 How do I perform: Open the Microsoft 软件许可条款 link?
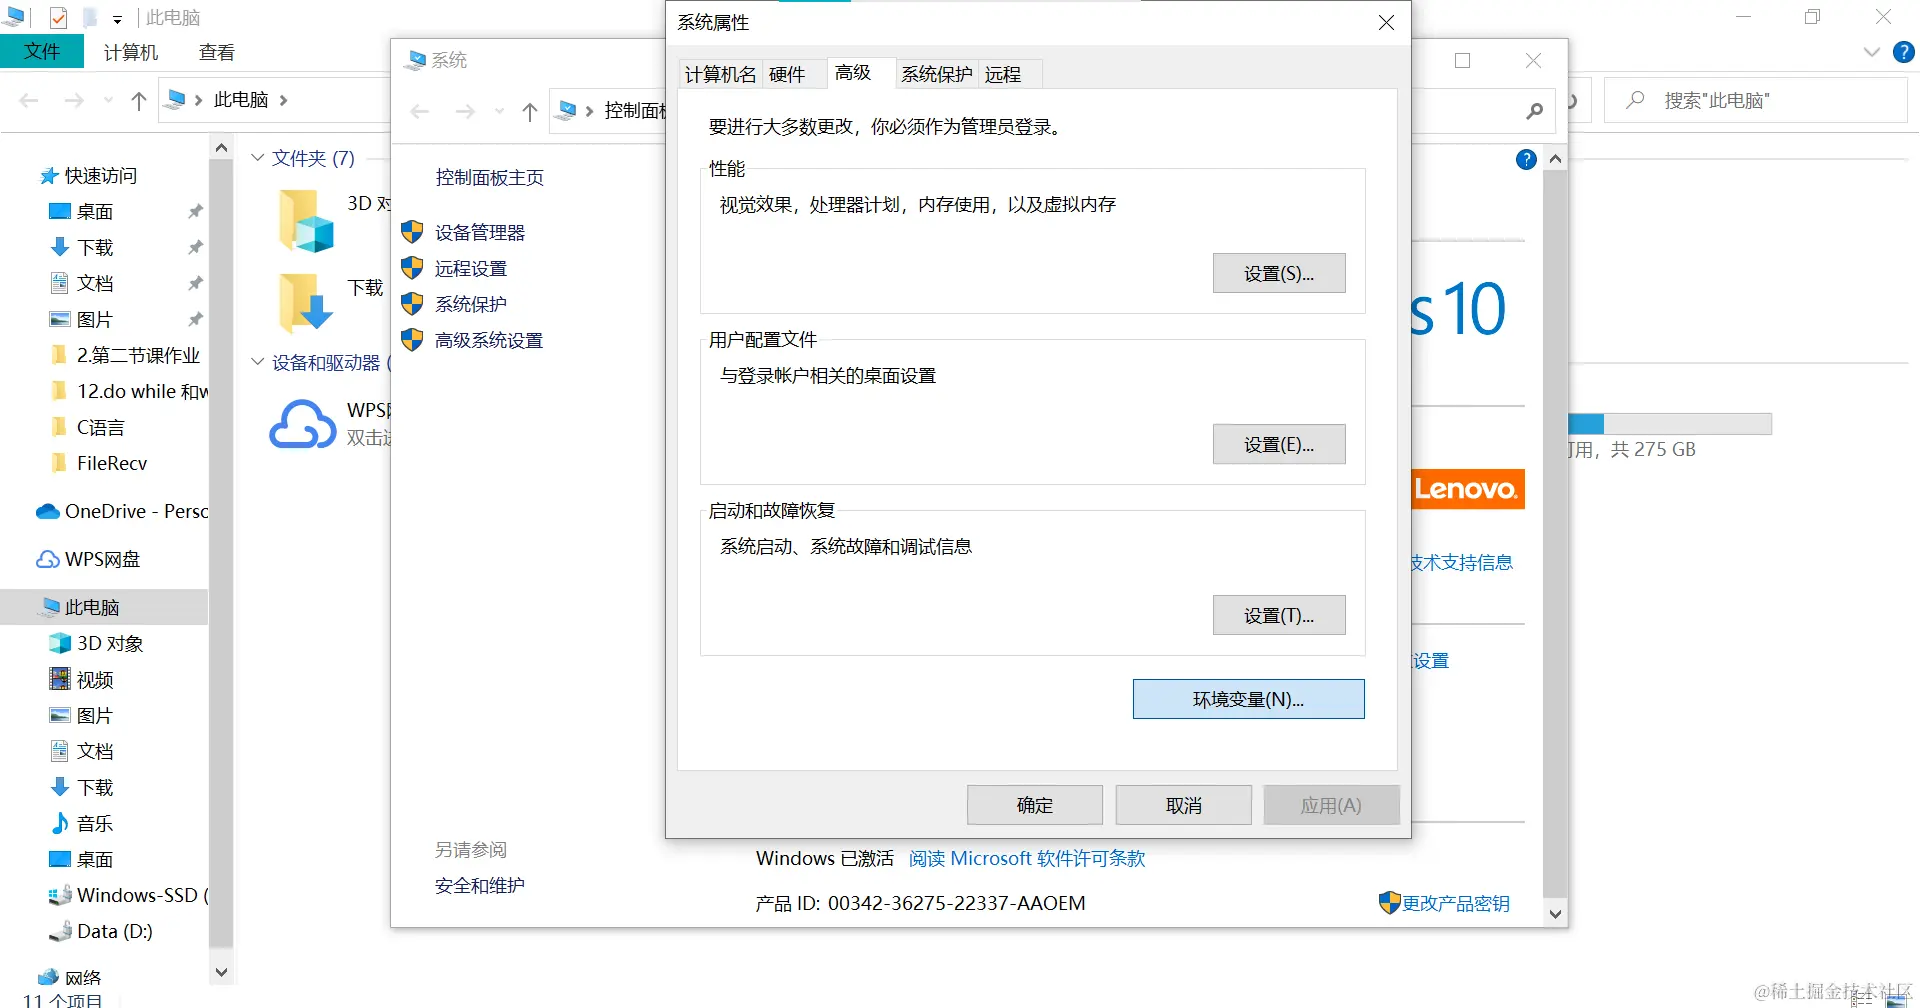(x=1027, y=858)
